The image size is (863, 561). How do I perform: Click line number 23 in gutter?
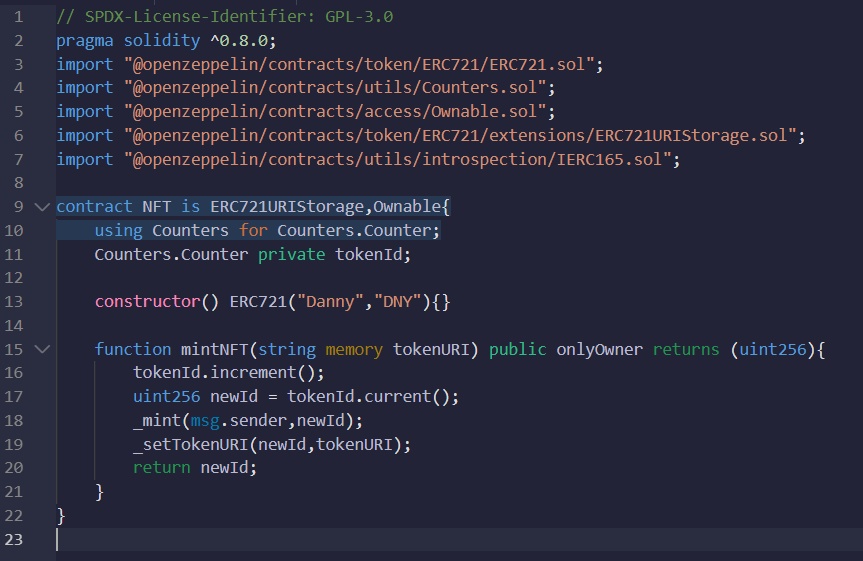click(14, 539)
